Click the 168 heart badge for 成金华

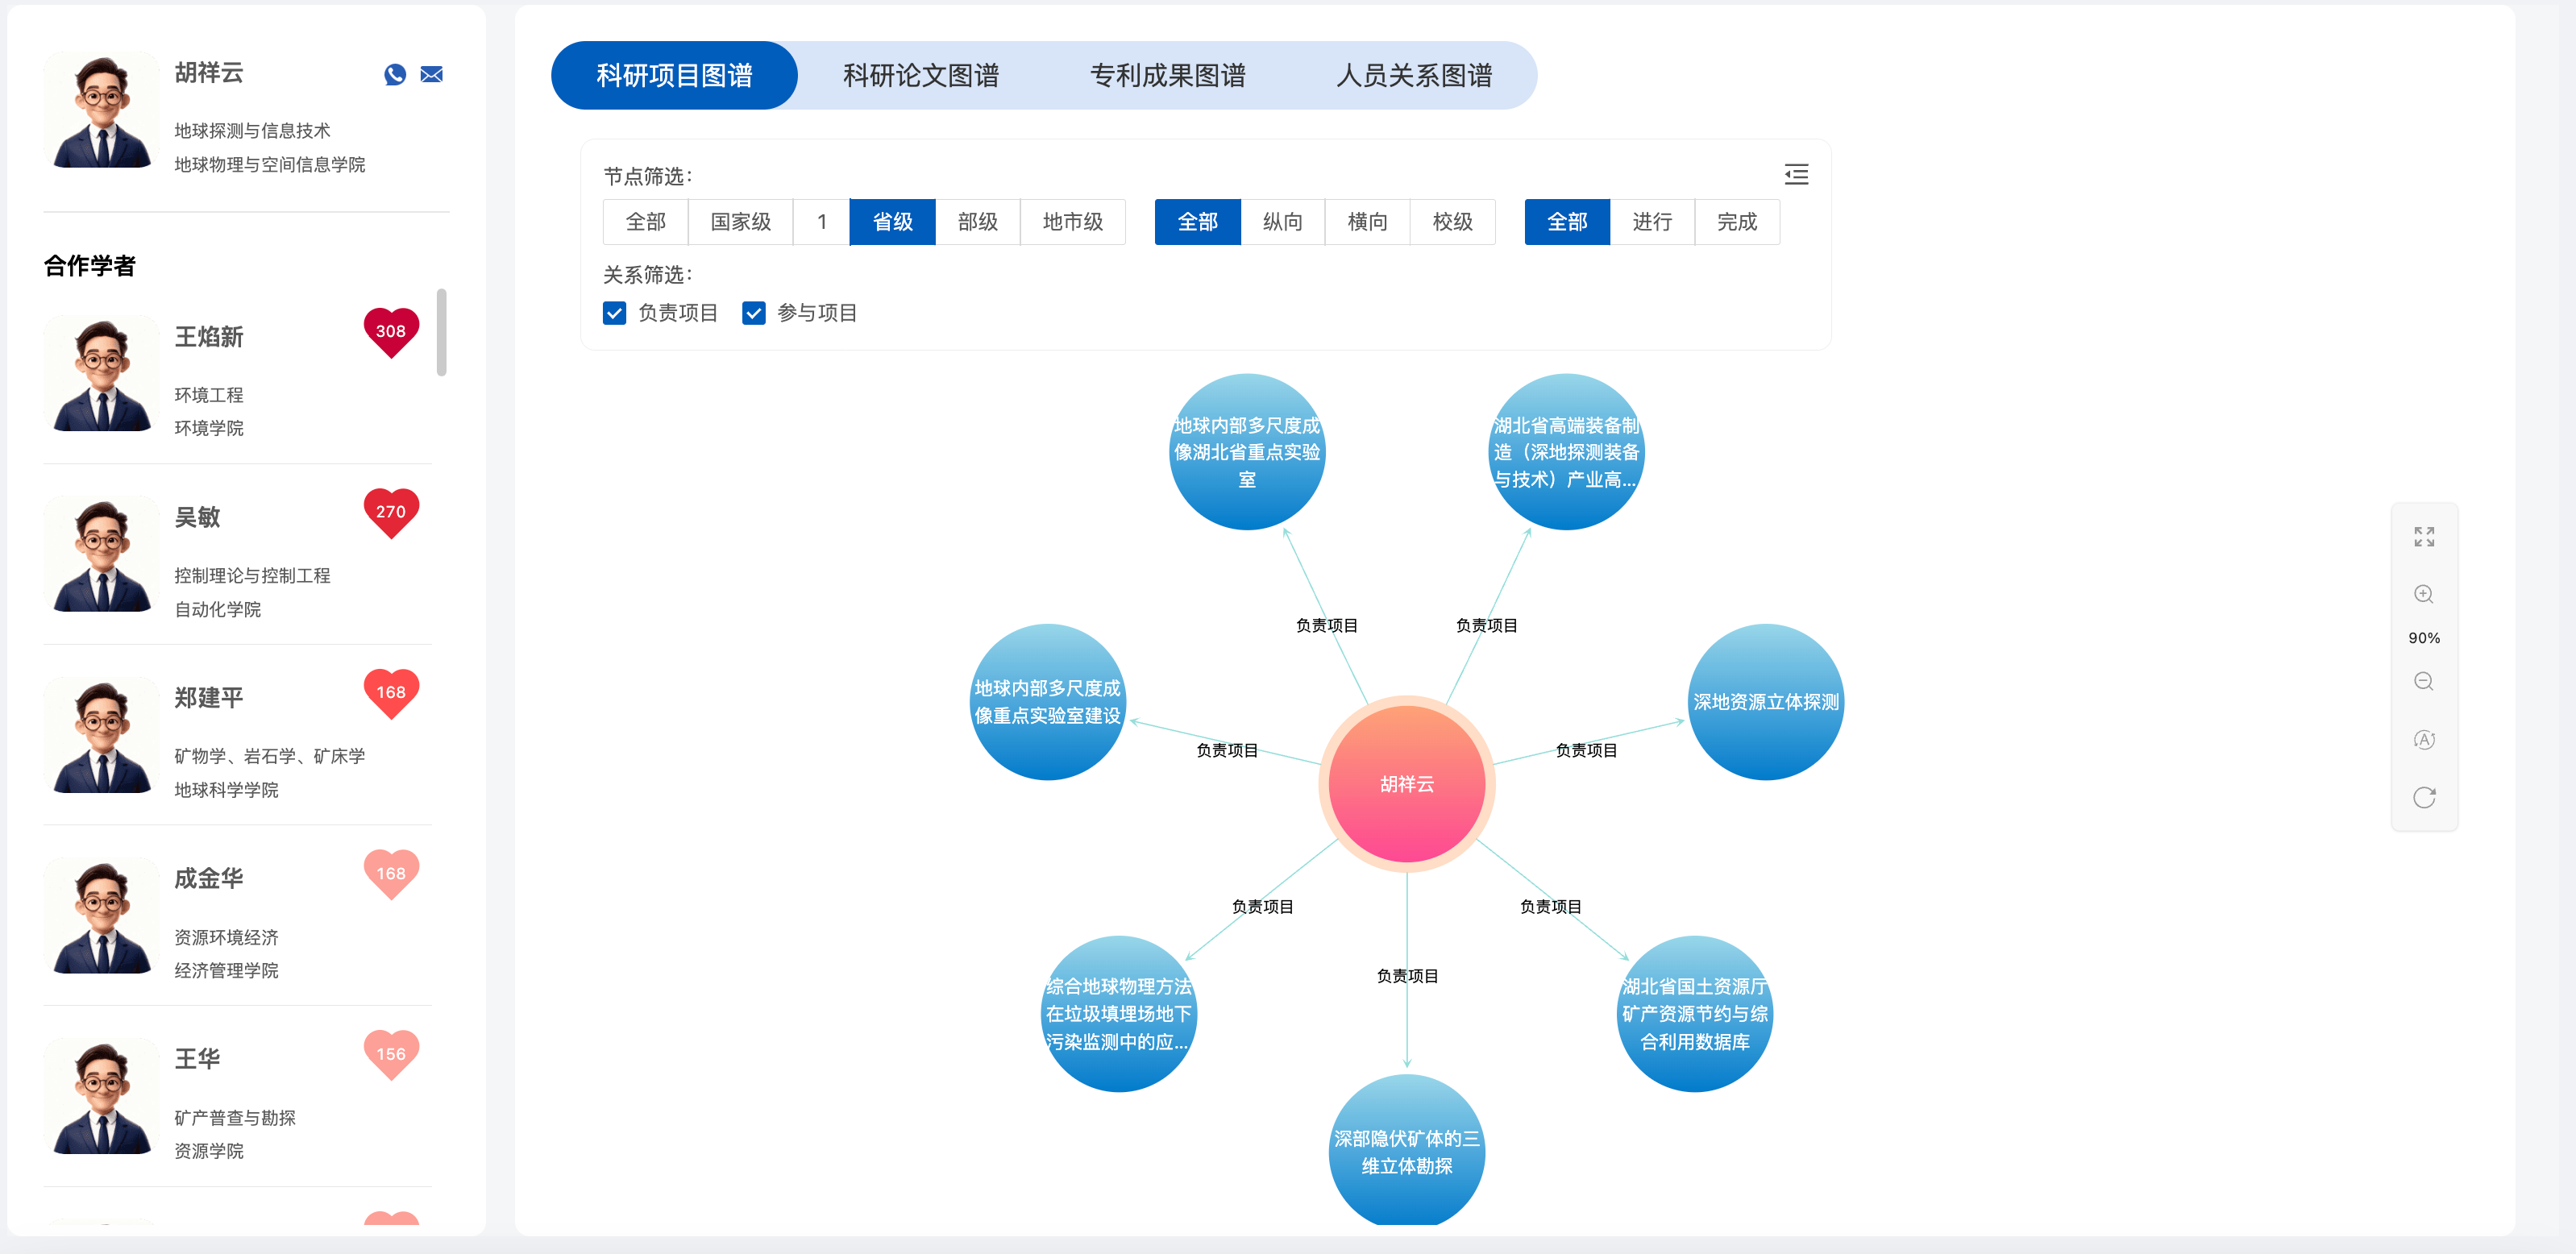point(391,874)
